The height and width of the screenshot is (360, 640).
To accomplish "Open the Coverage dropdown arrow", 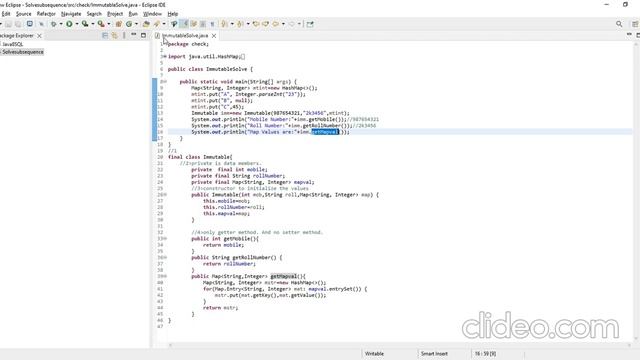I will (x=93, y=24).
